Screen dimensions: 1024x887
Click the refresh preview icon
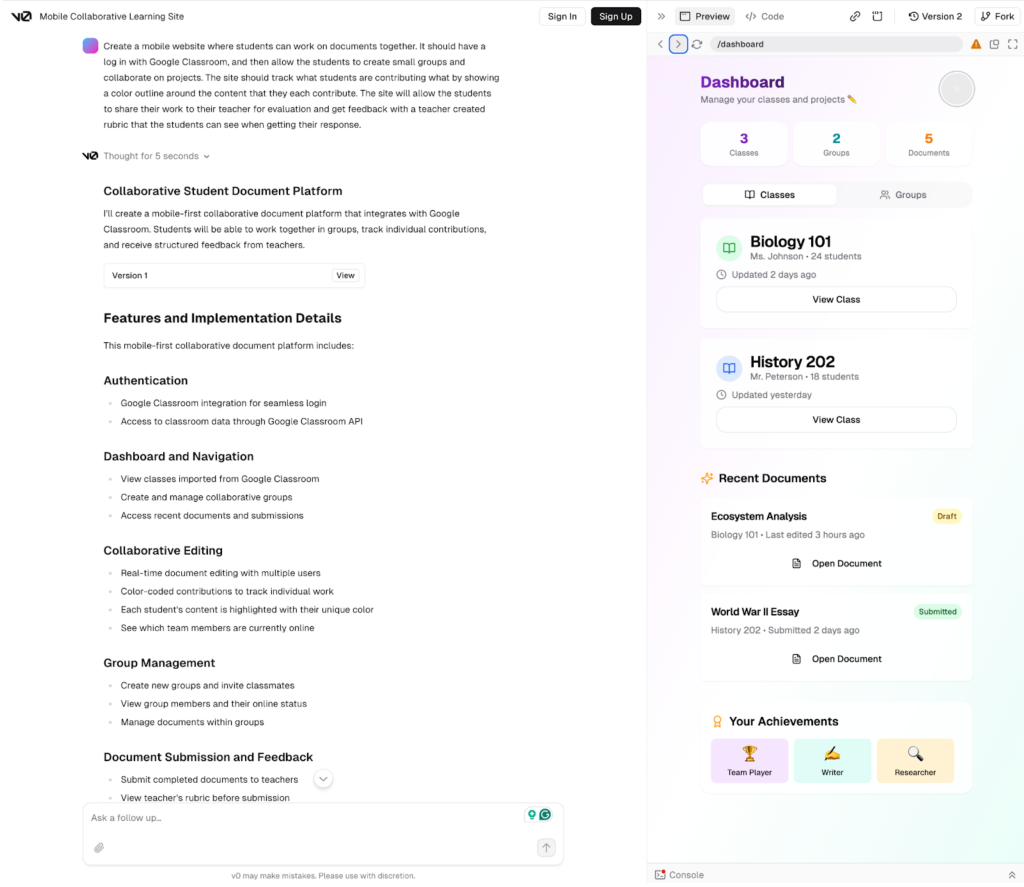point(697,44)
